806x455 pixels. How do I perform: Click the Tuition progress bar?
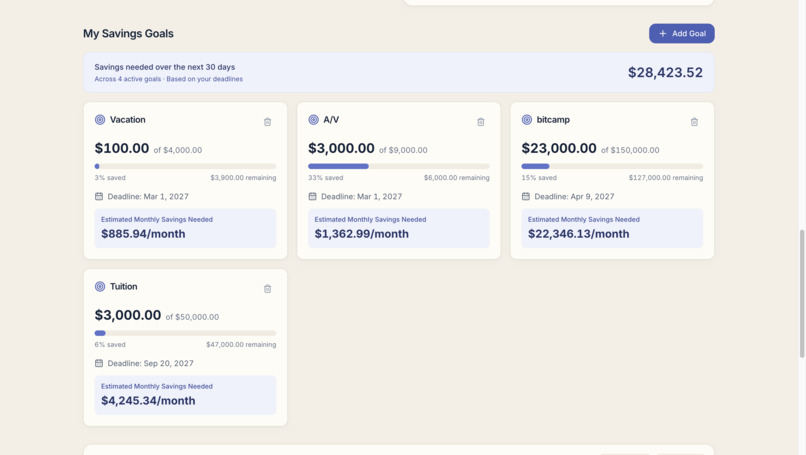[185, 333]
